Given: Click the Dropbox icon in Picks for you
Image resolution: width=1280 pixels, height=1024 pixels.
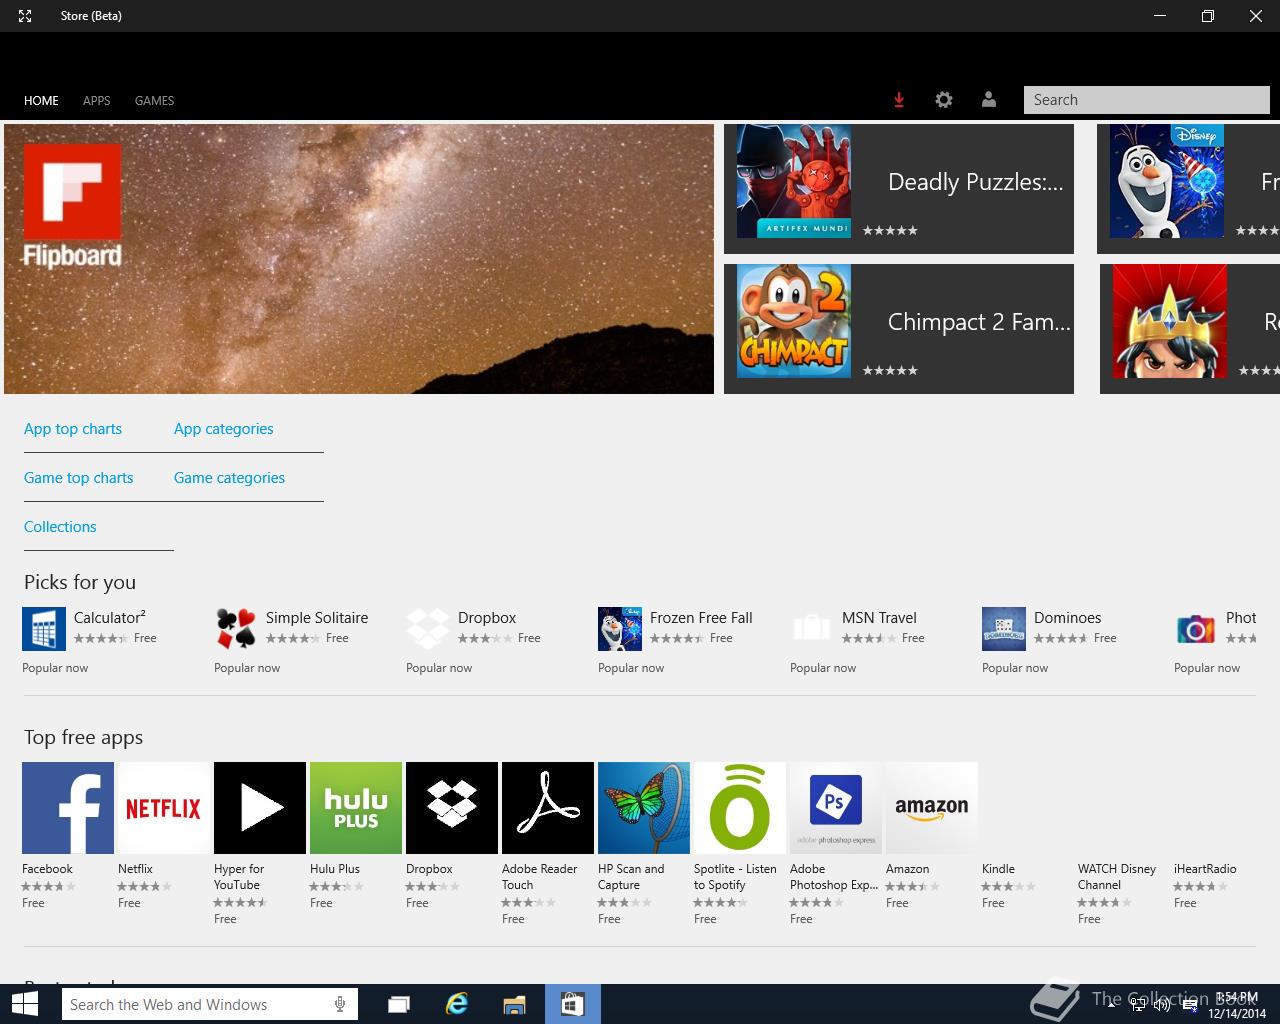Looking at the screenshot, I should coord(428,629).
